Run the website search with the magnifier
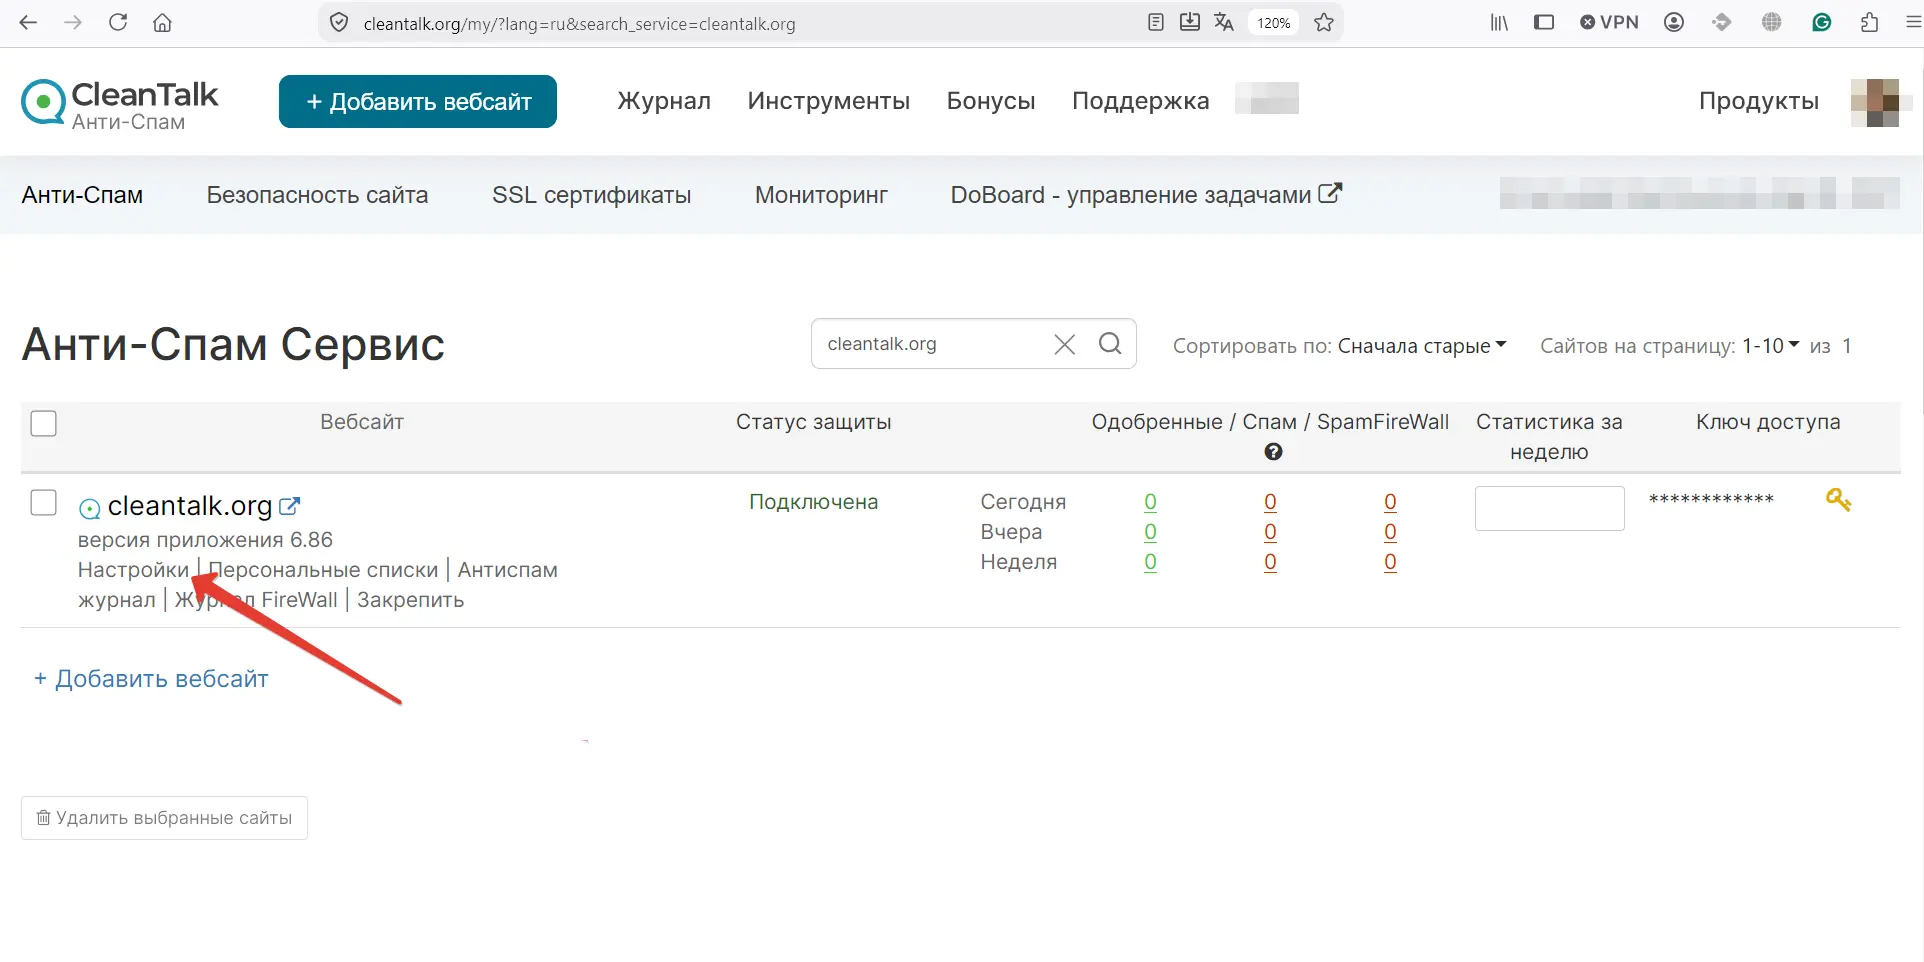The image size is (1924, 962). pos(1110,344)
